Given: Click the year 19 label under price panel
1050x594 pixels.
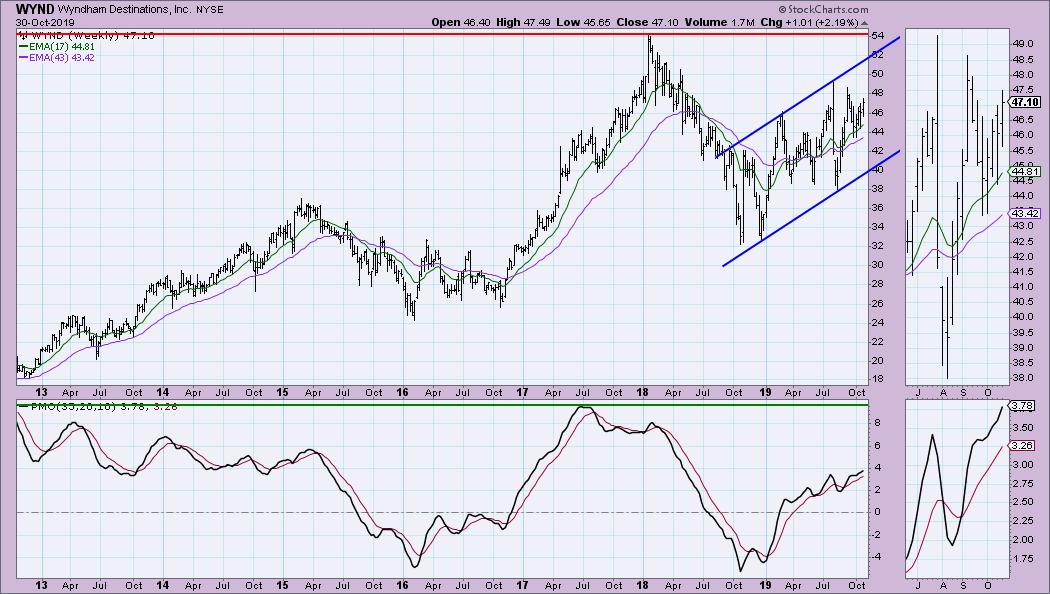Looking at the screenshot, I should point(765,392).
